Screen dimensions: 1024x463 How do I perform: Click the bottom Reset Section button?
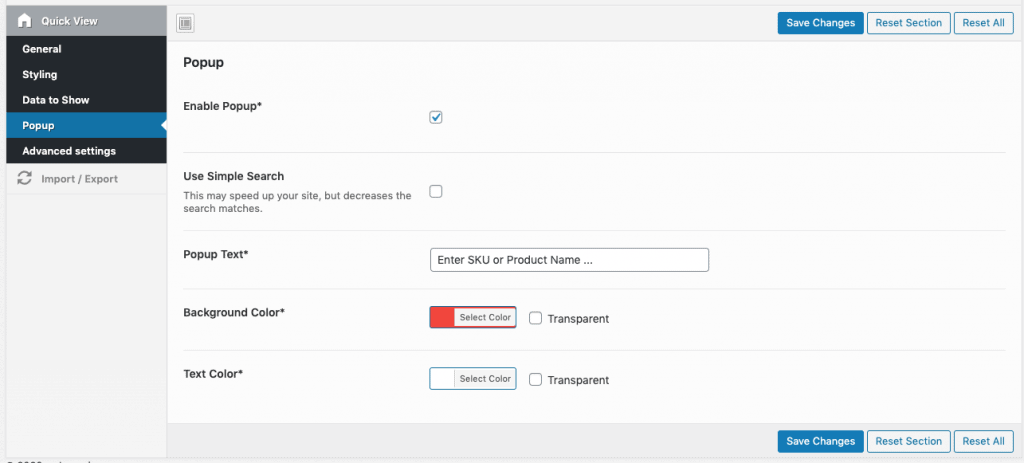908,441
